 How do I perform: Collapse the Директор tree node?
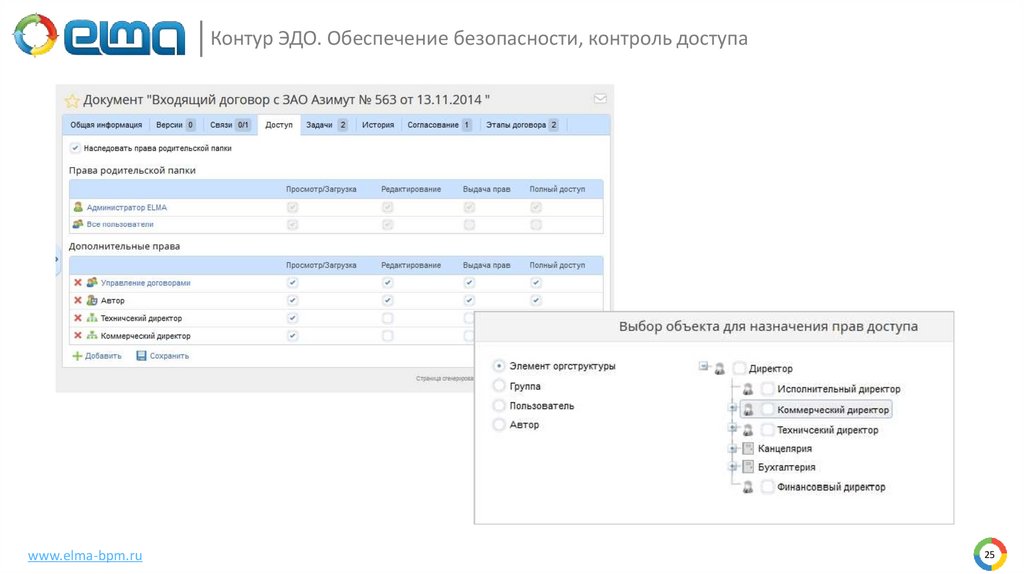click(704, 367)
